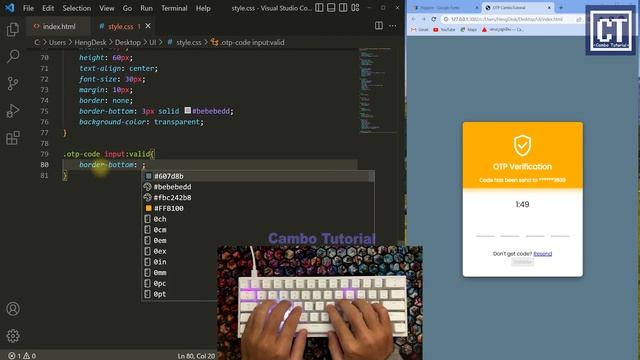Open the editor More Actions ellipsis
The width and height of the screenshot is (640, 360).
[393, 26]
